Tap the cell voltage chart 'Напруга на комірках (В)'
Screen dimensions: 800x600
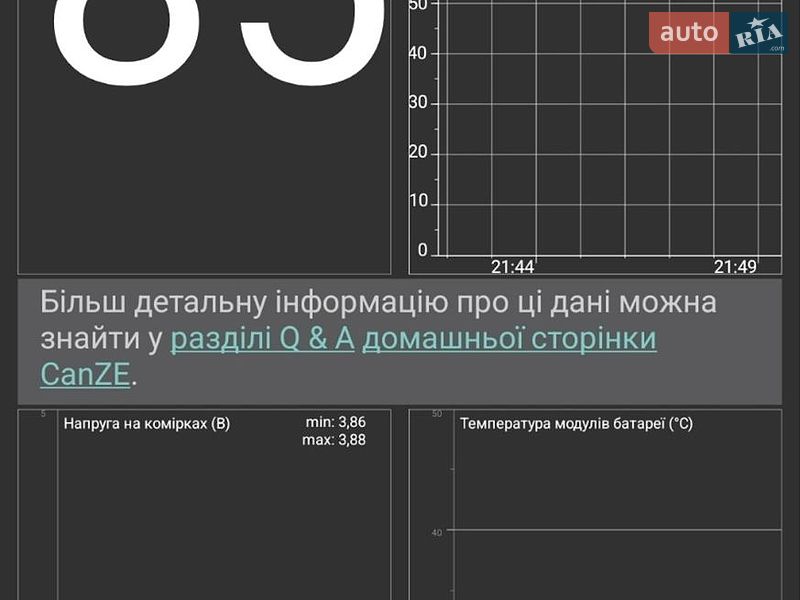point(204,505)
